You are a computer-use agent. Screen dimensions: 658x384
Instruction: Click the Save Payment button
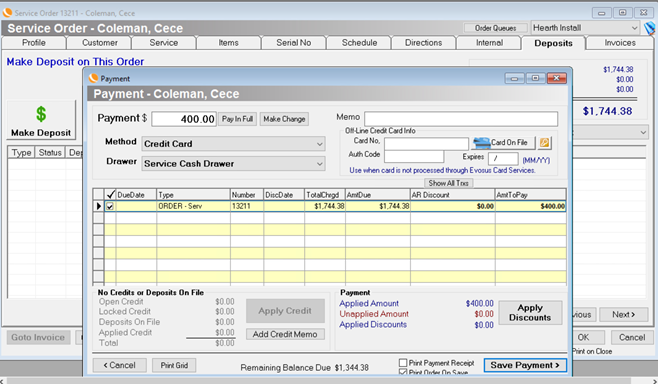point(525,365)
